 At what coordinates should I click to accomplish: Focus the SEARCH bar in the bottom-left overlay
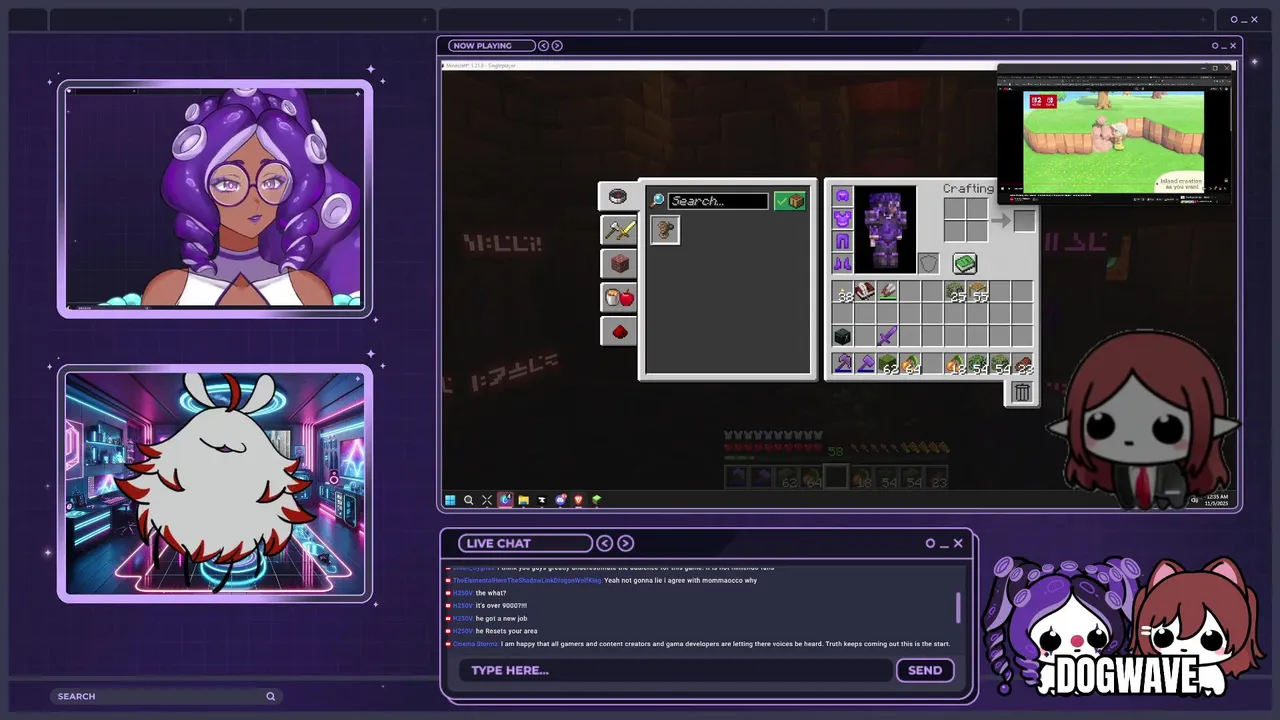pos(165,696)
